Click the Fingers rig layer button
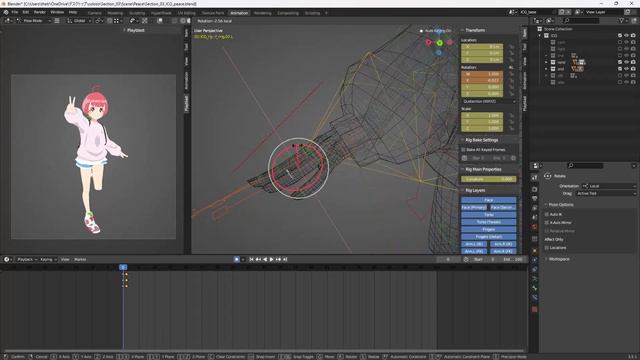Image resolution: width=640 pixels, height=360 pixels. tap(489, 229)
